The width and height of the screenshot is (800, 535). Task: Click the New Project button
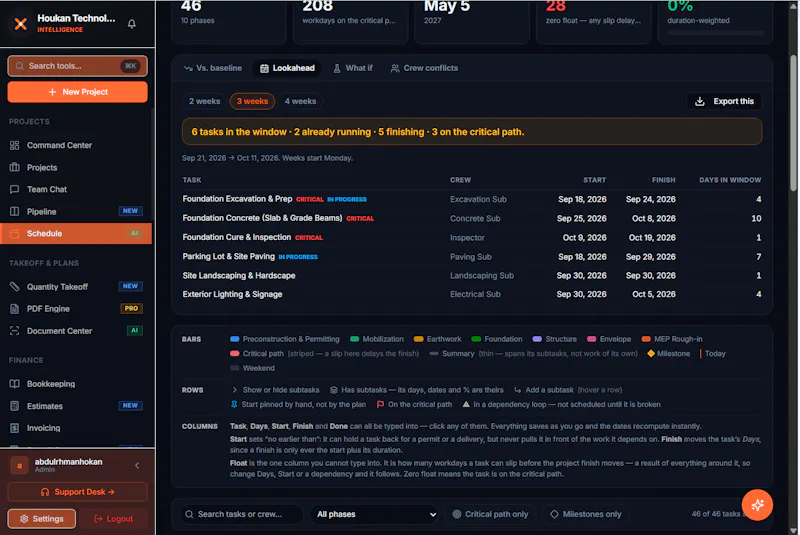(78, 92)
